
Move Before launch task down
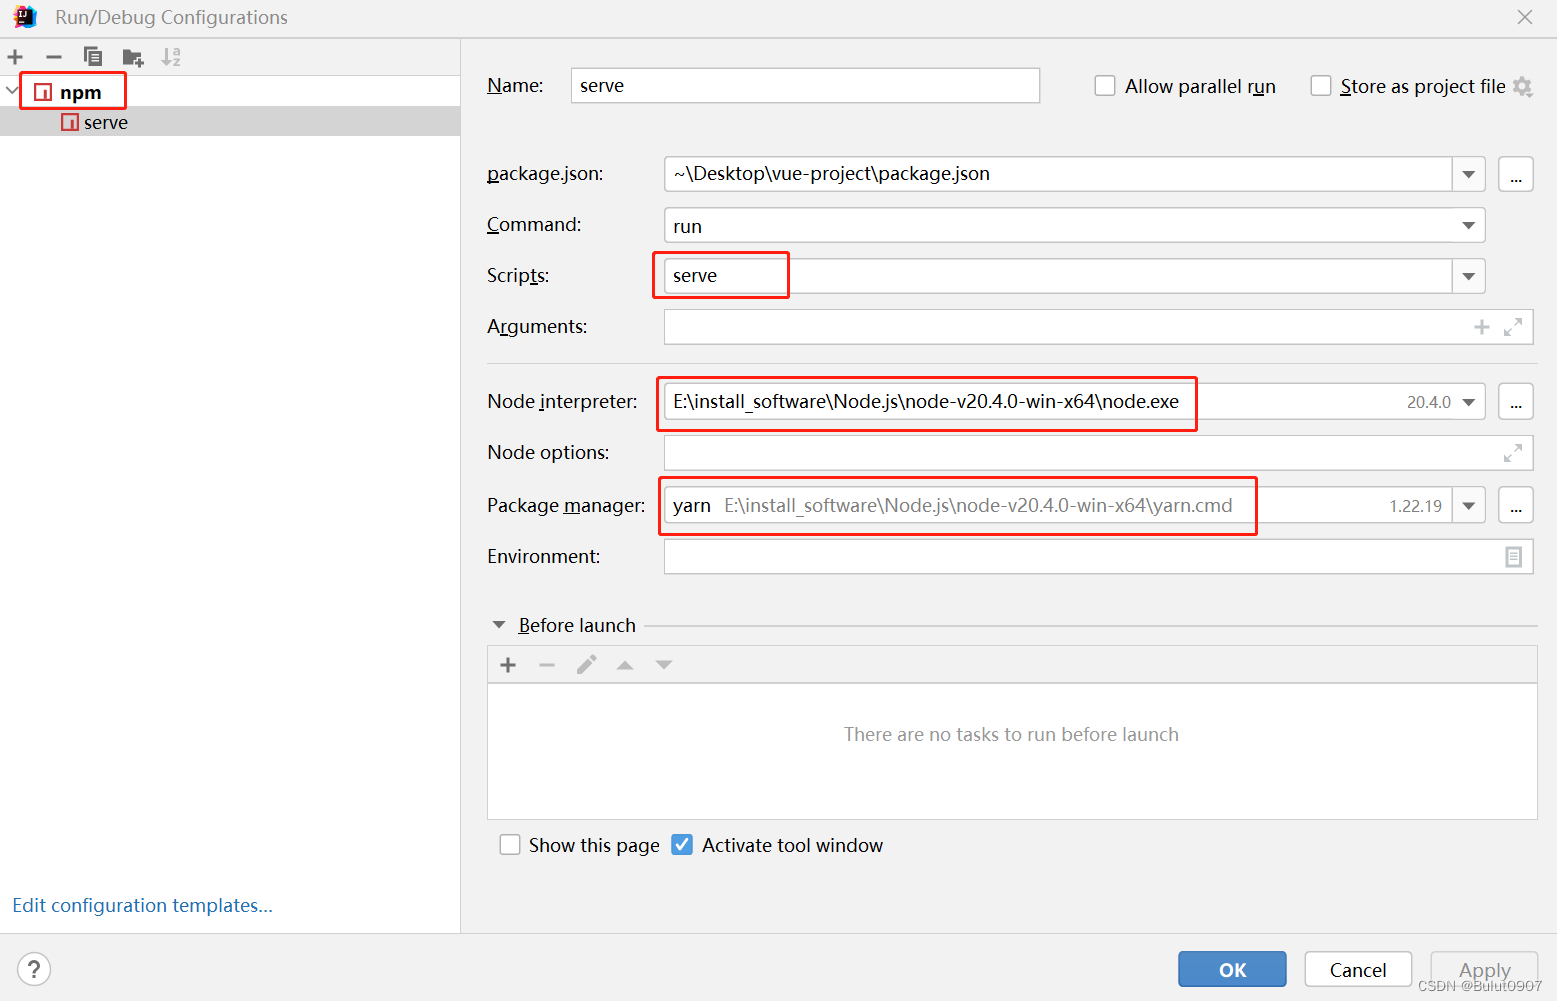[664, 665]
